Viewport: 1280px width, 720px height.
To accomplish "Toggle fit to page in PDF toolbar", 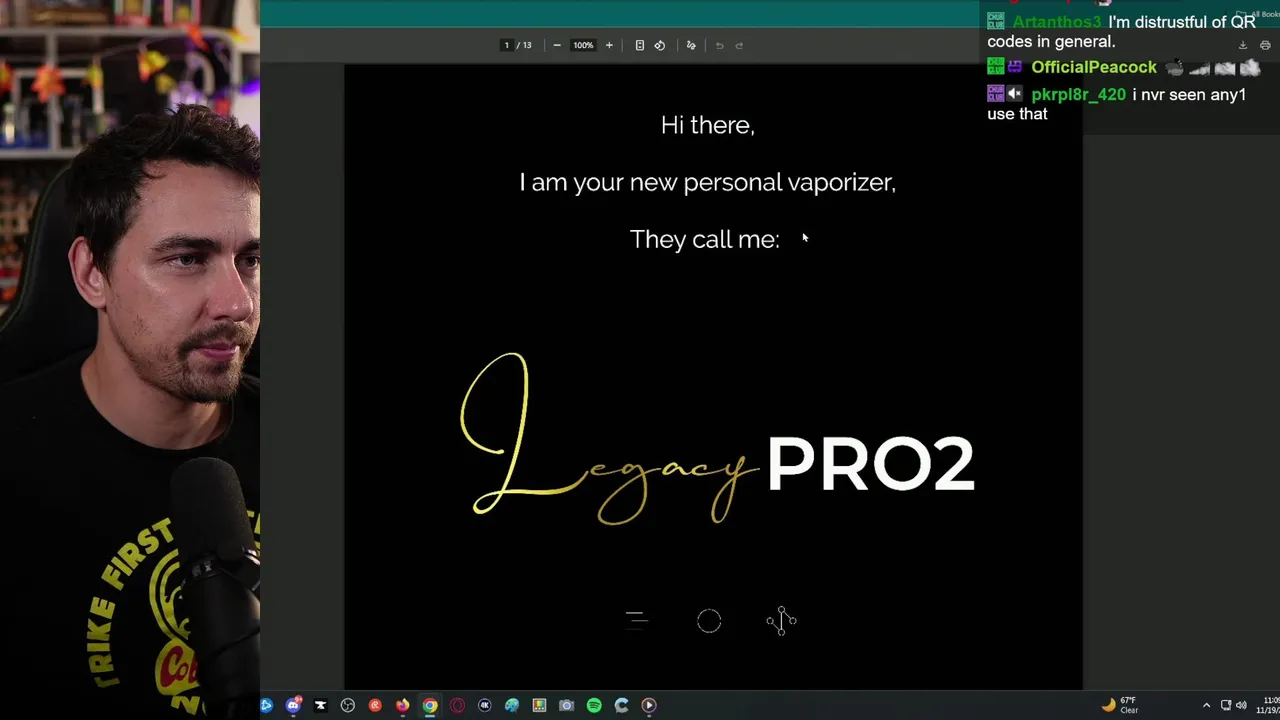I will point(640,45).
